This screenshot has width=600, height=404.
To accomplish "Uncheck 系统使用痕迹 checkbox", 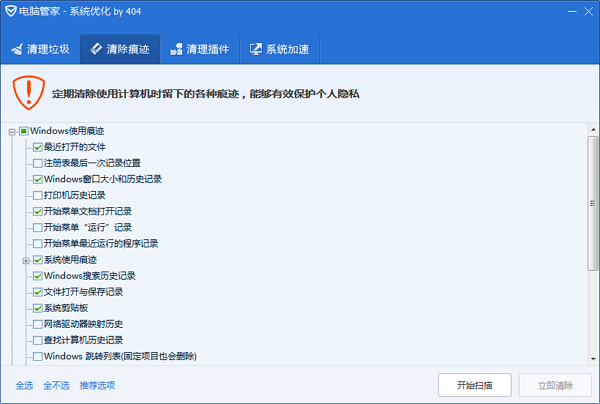I will pyautogui.click(x=38, y=260).
